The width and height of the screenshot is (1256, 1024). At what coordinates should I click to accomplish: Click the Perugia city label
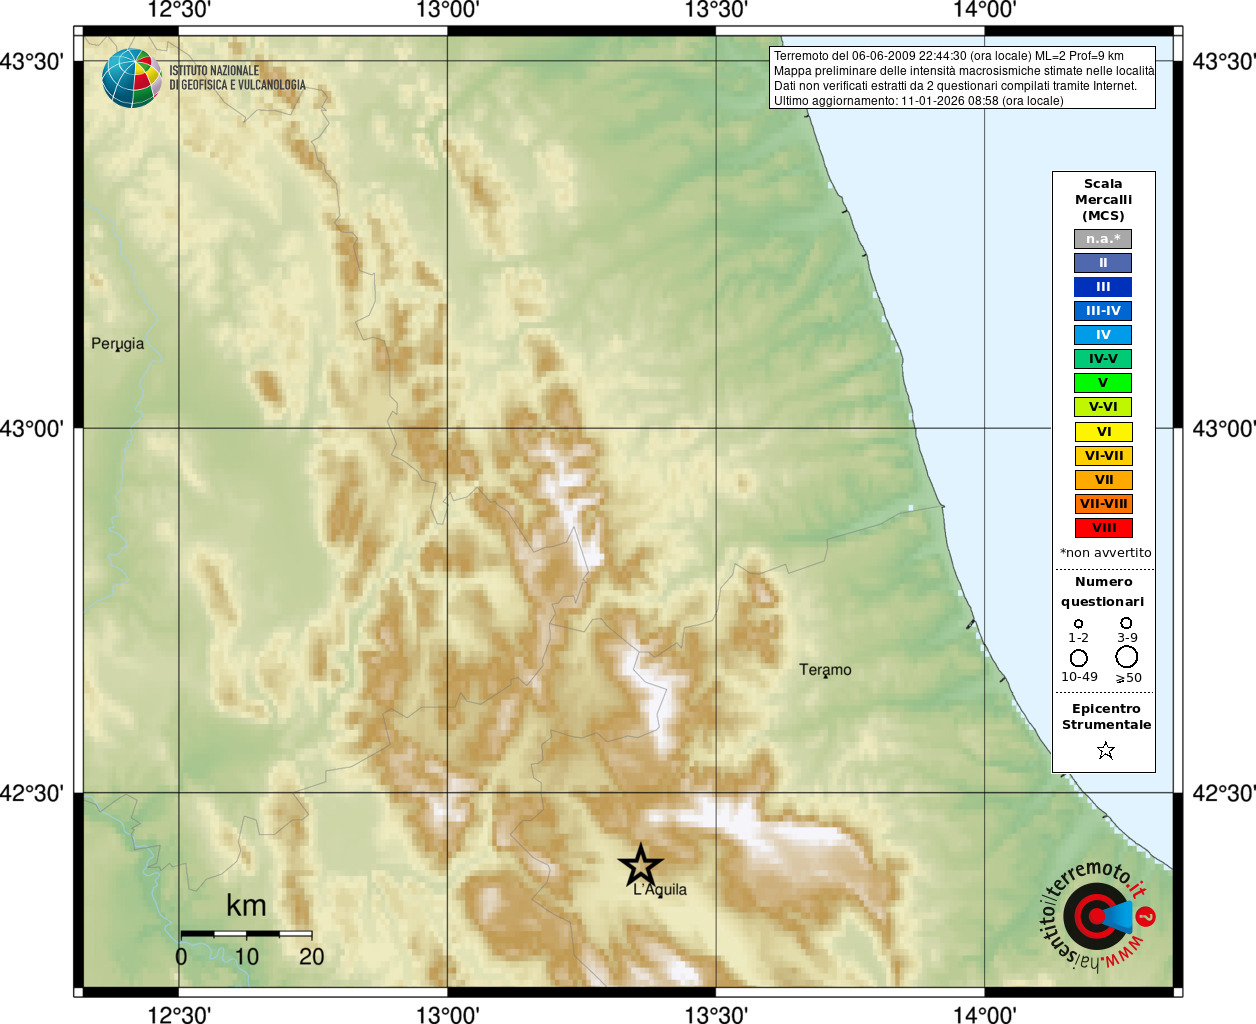coord(117,344)
